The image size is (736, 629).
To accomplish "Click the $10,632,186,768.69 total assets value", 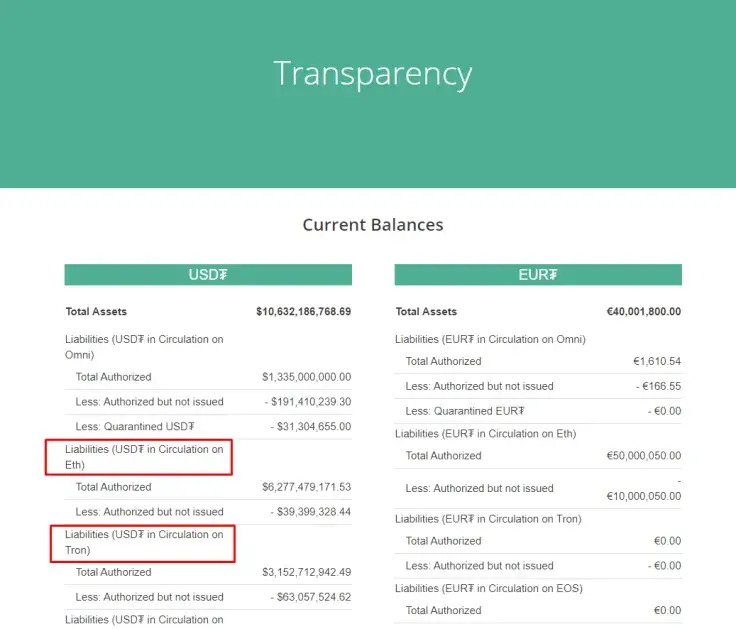I will click(303, 312).
